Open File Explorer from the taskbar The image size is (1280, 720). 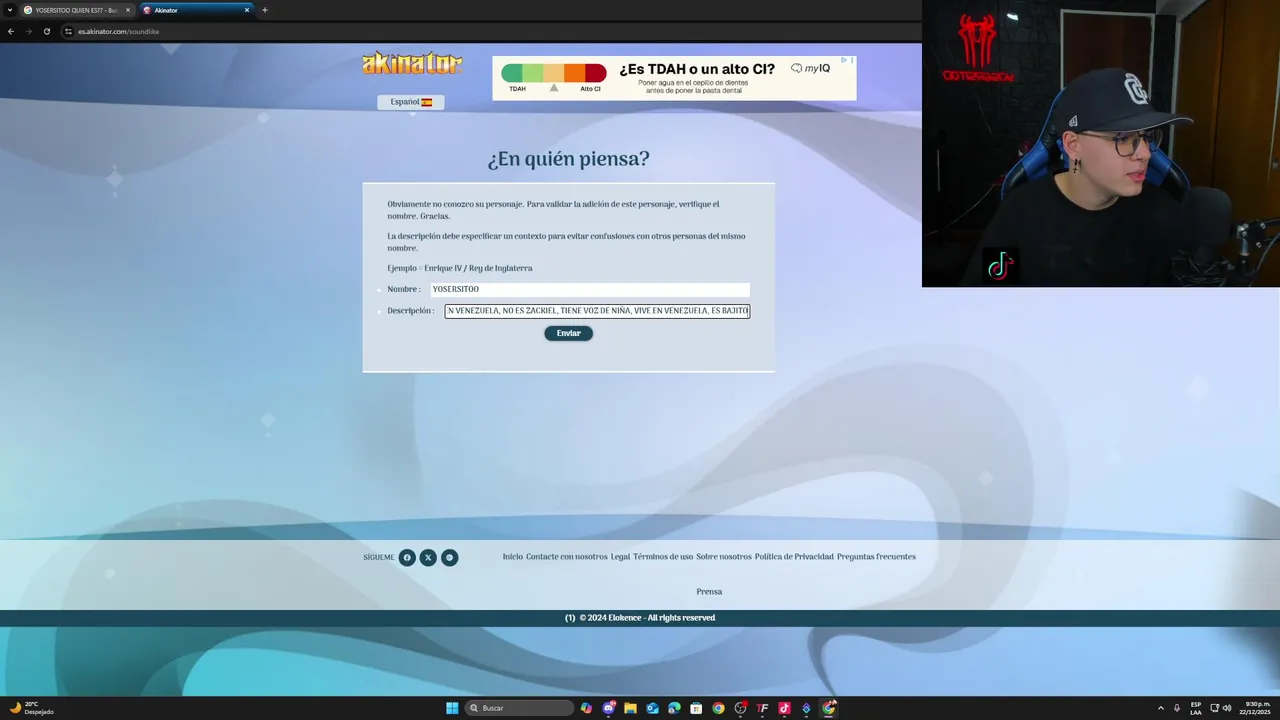point(630,708)
